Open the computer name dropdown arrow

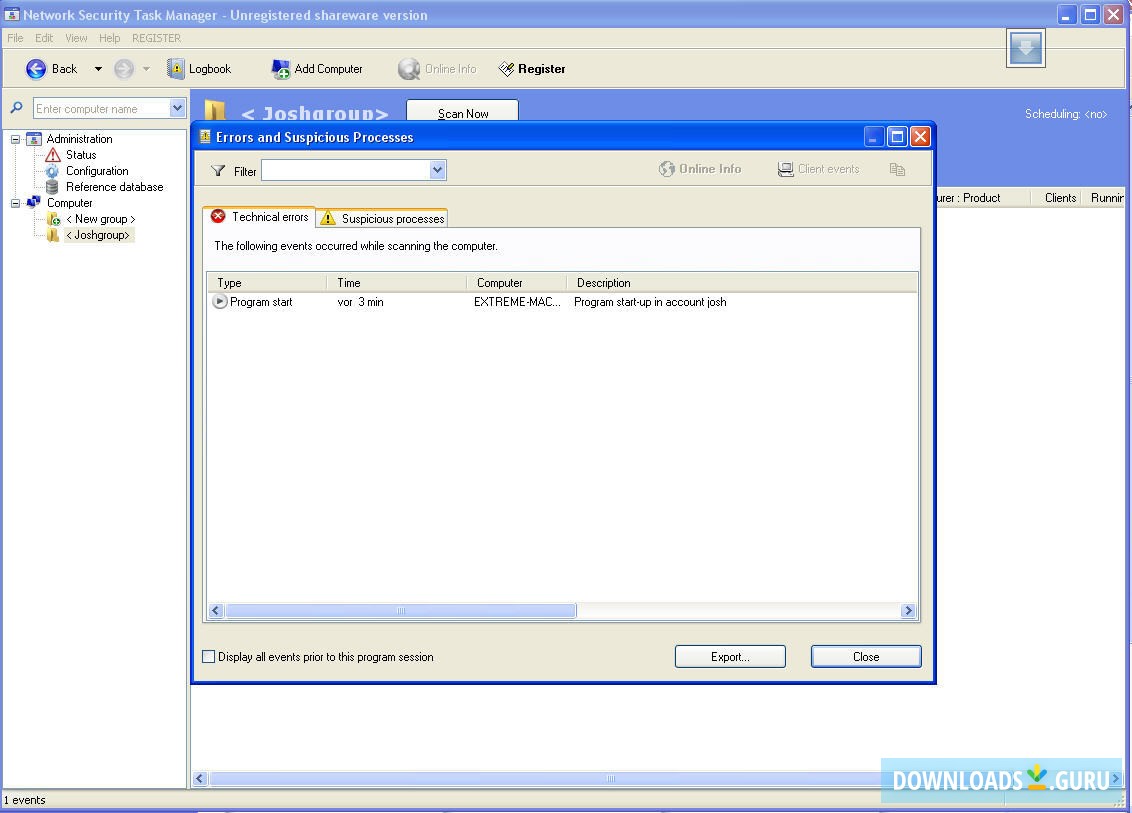point(178,108)
